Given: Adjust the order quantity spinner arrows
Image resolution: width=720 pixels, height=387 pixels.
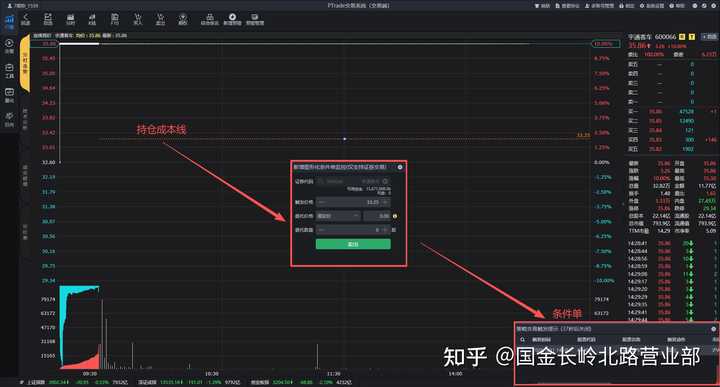Looking at the screenshot, I should pyautogui.click(x=385, y=230).
